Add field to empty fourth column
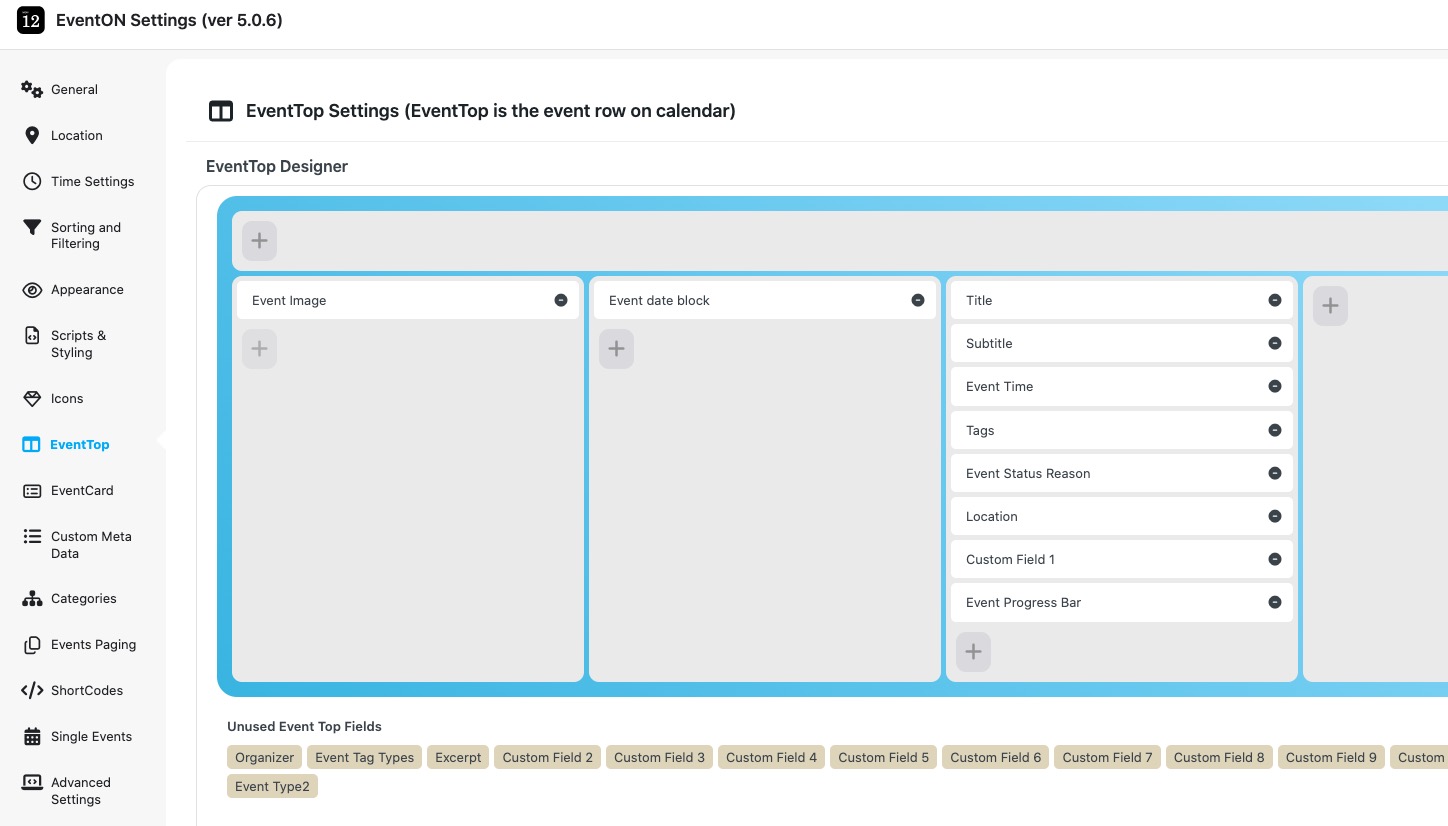 coord(1330,306)
